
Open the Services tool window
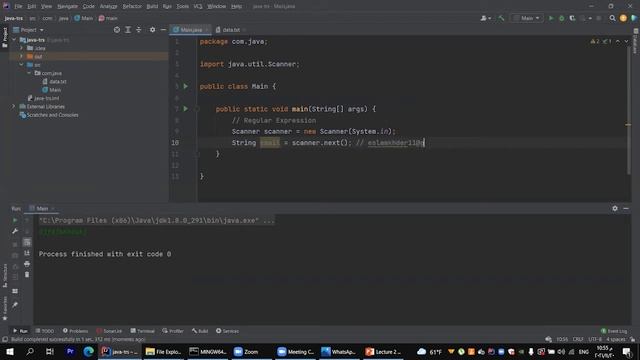[x=227, y=331]
